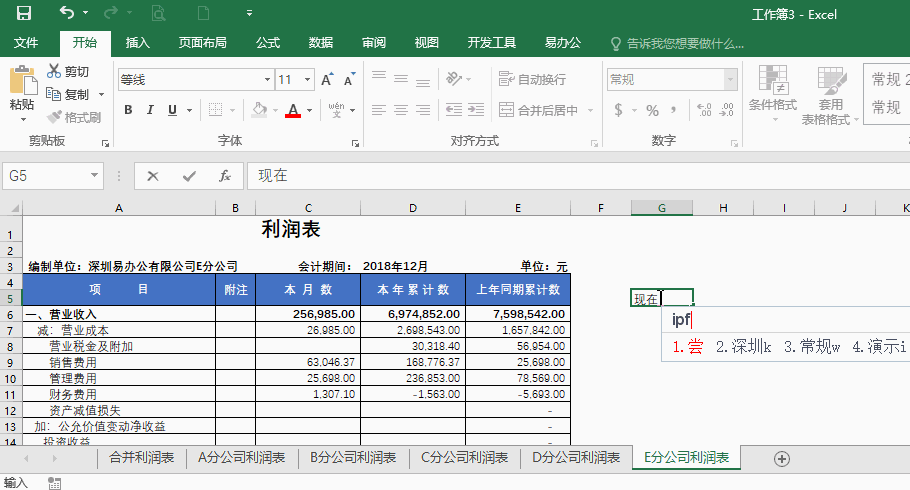Expand the 复制 dropdown arrow
This screenshot has height=490, width=910.
click(x=102, y=94)
